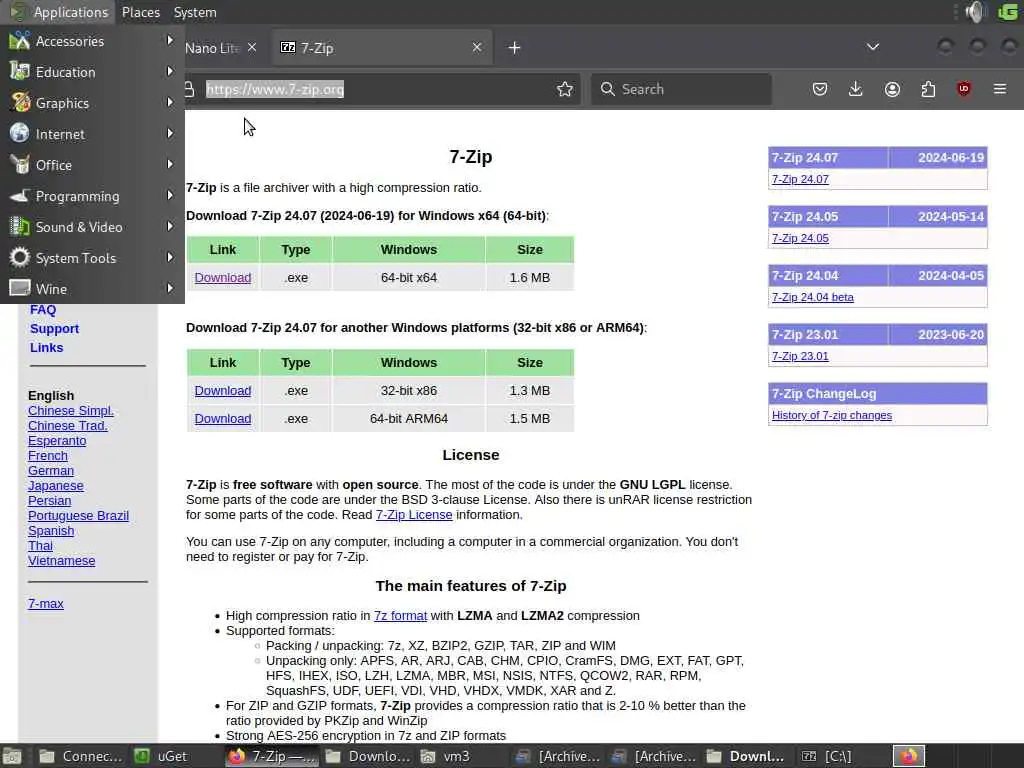
Task: Open the 7-max sidebar link
Action: (46, 604)
